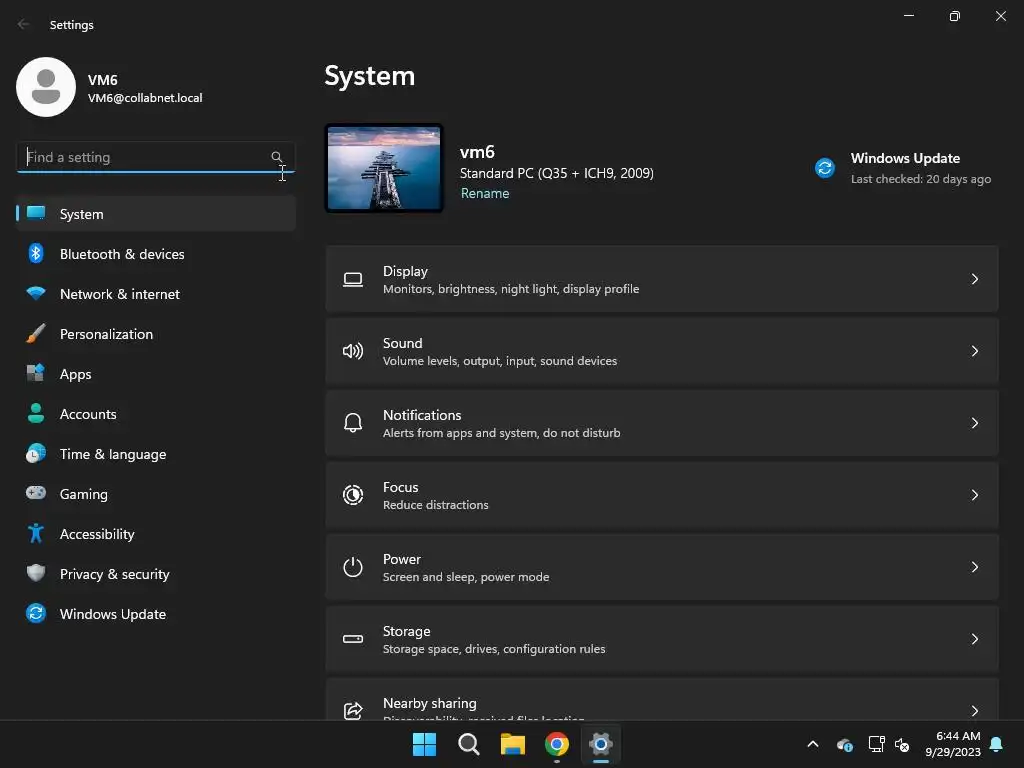
Task: Expand Nearby sharing chevron
Action: 974,711
